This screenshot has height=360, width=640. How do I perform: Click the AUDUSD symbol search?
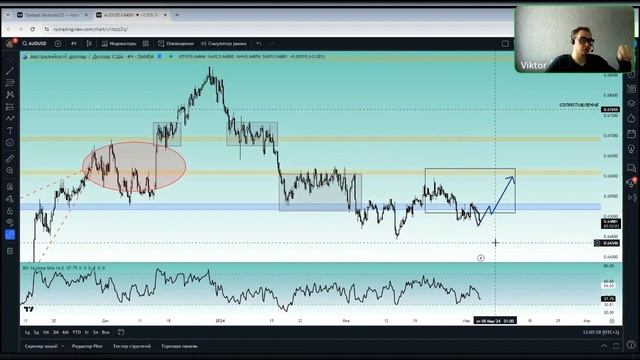[x=35, y=43]
